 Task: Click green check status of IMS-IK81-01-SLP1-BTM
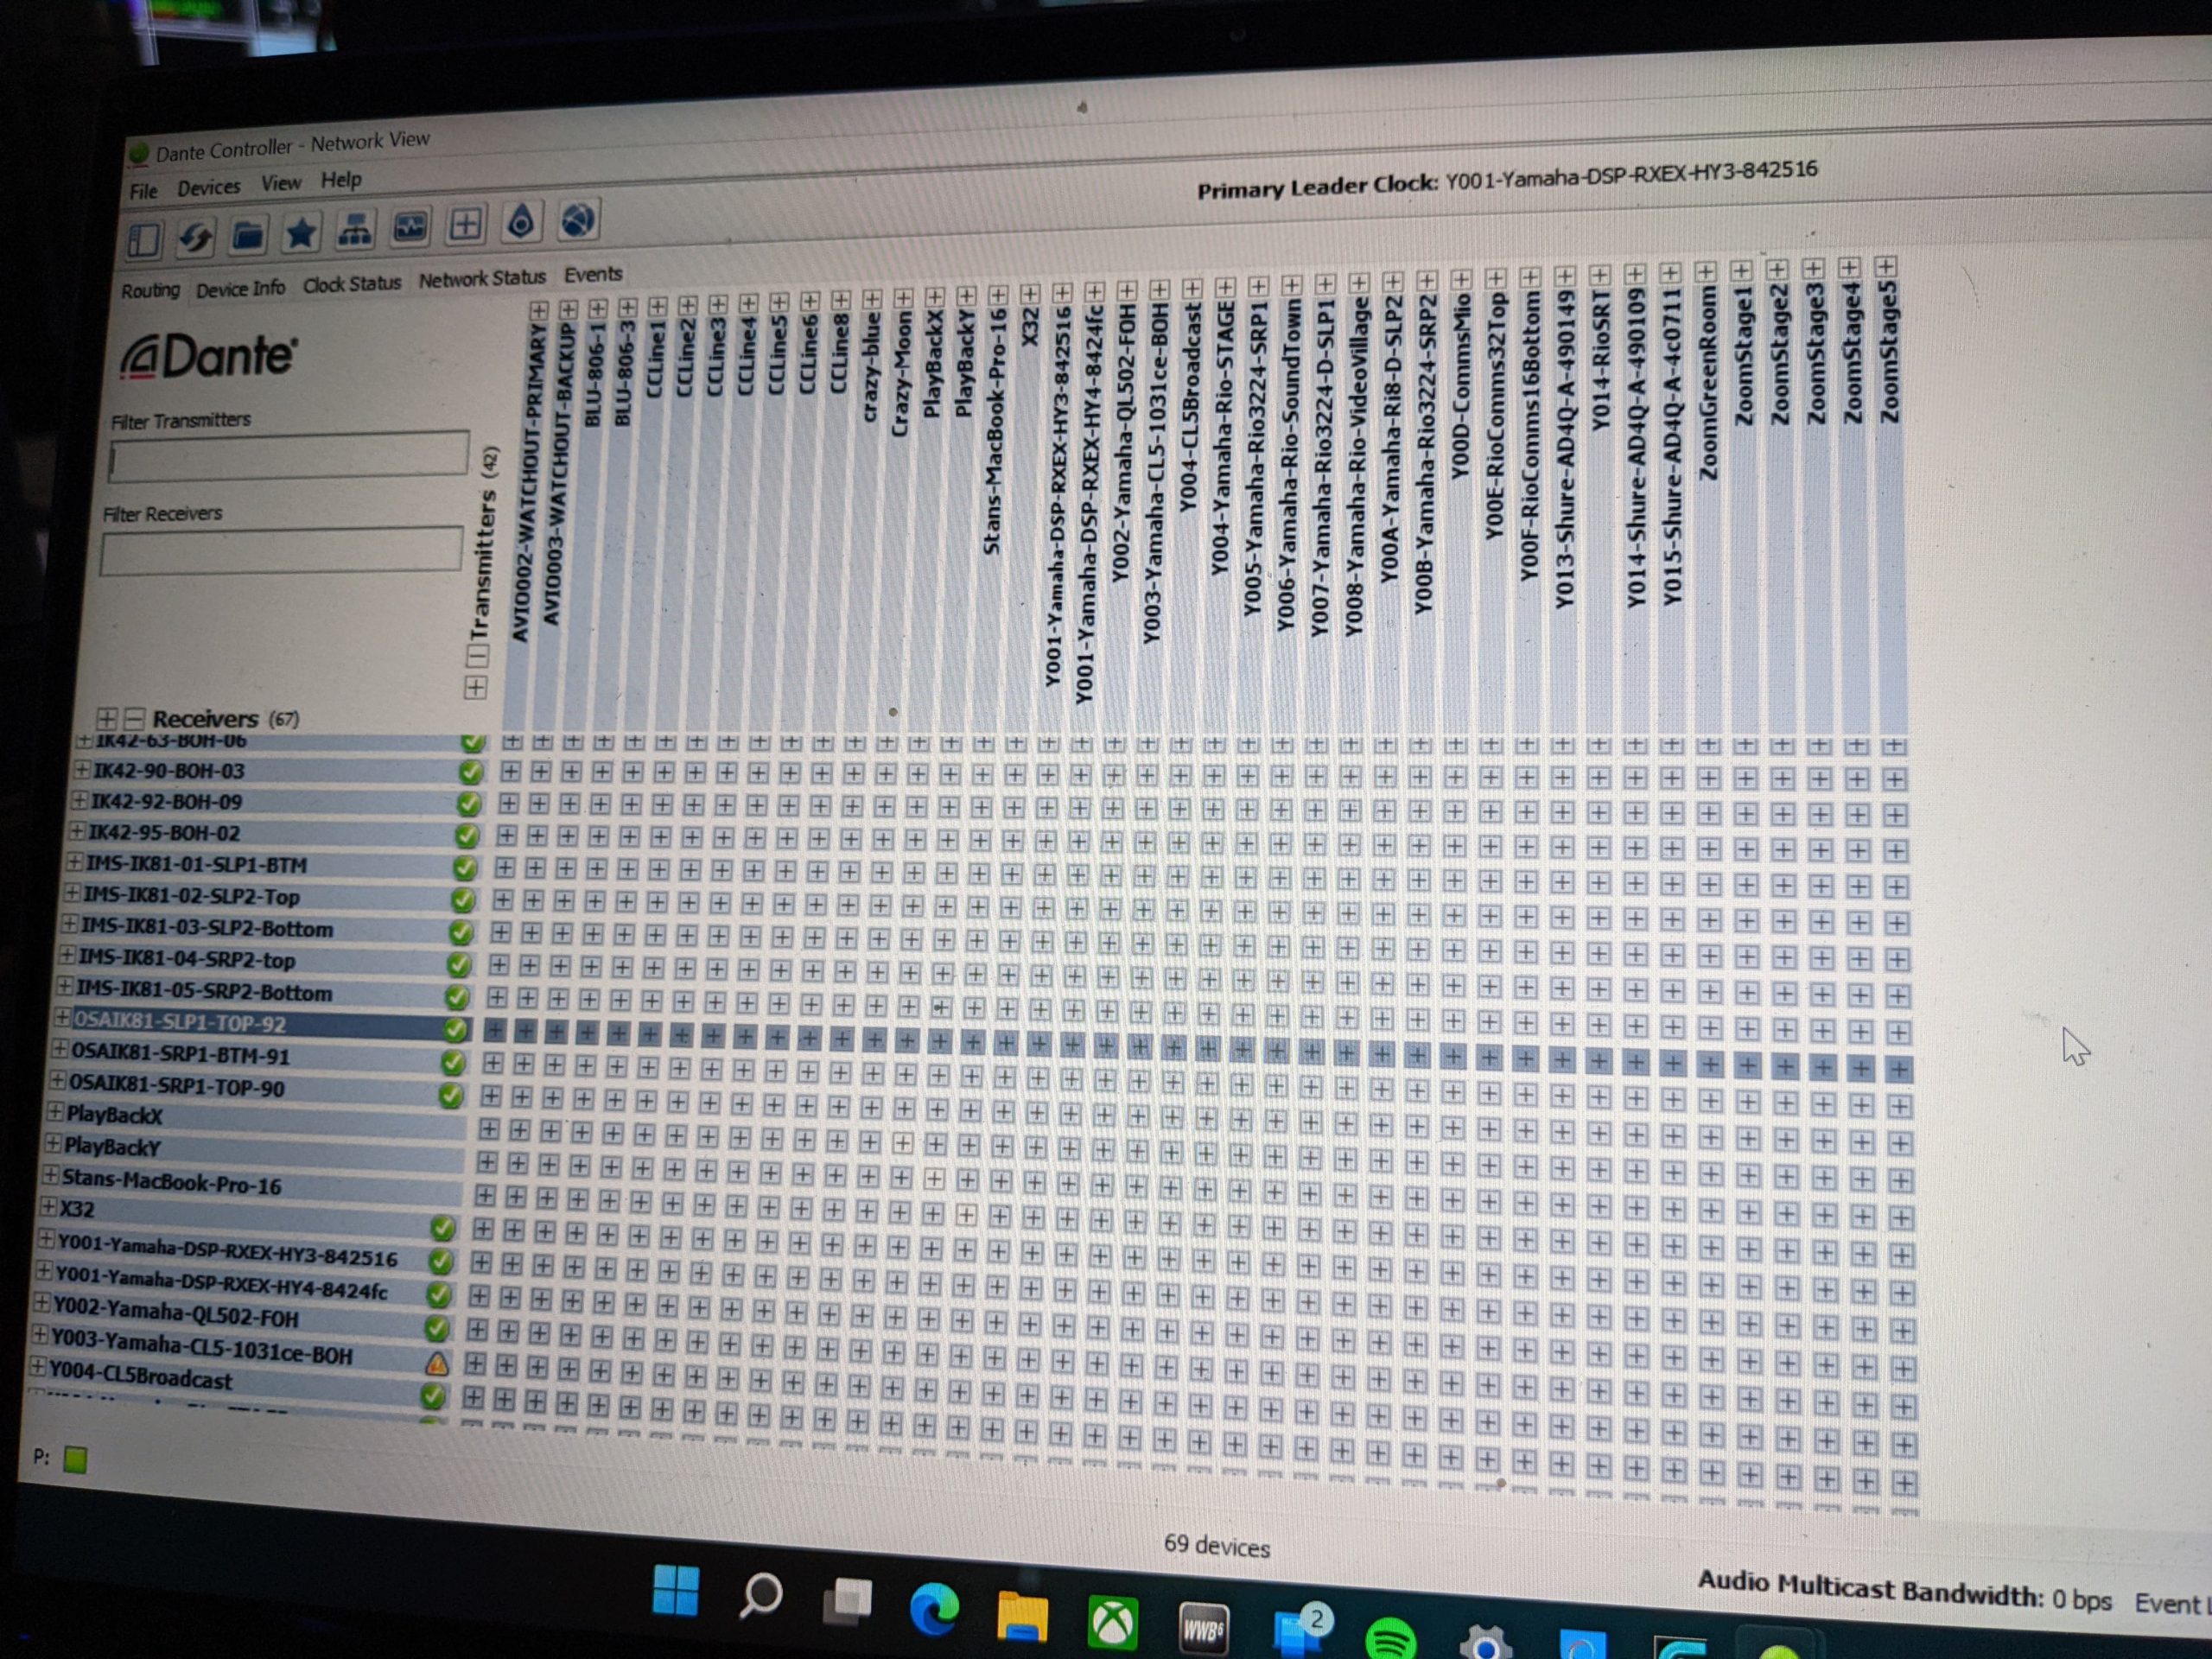click(465, 868)
